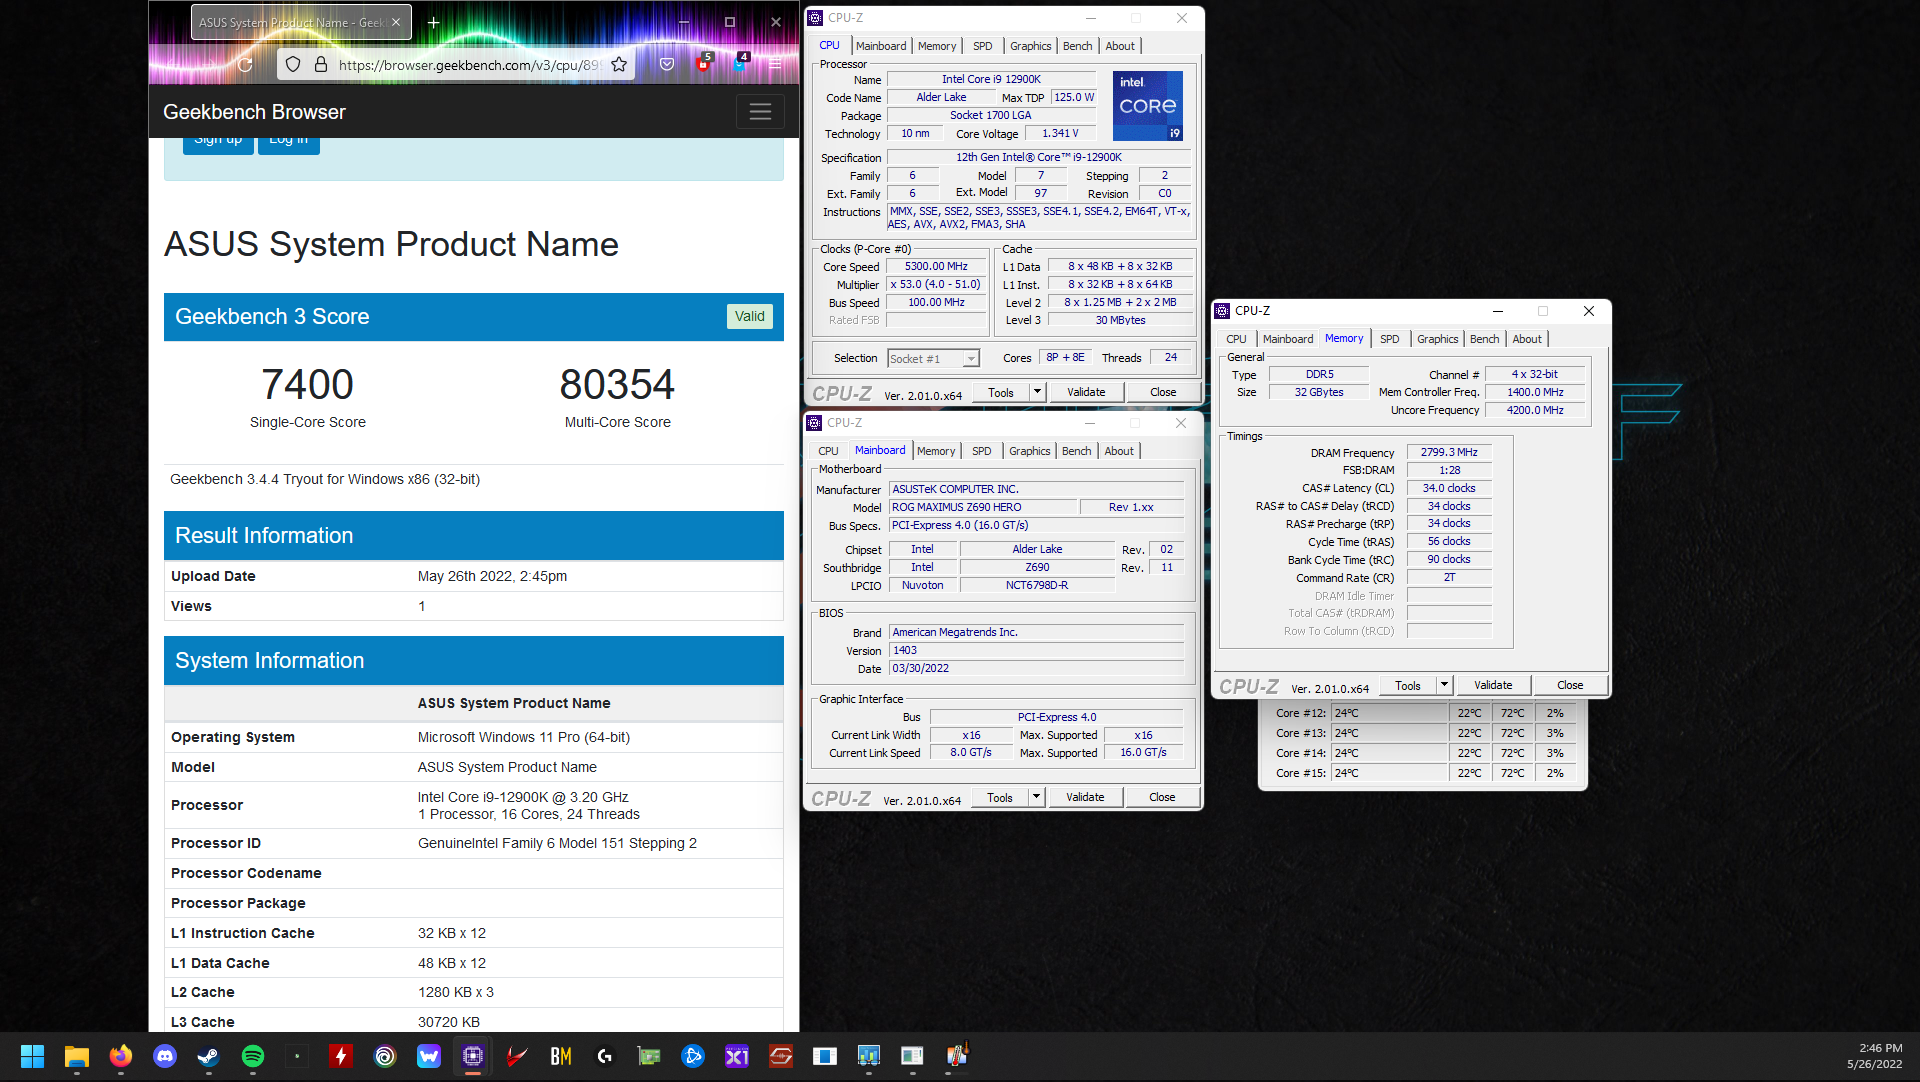1920x1082 pixels.
Task: Select About tab in top CPU-Z window
Action: click(x=1120, y=46)
